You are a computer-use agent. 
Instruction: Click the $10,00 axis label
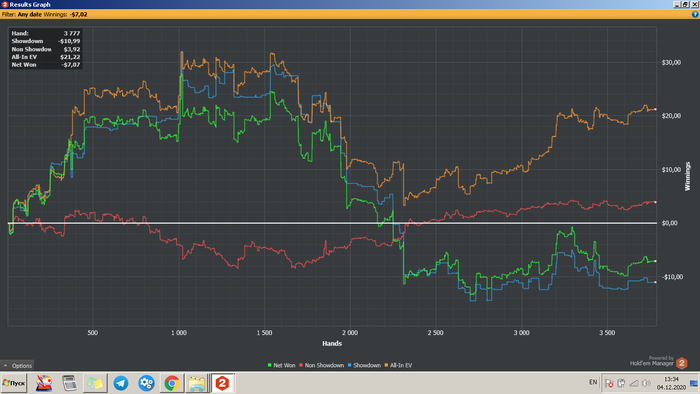671,170
